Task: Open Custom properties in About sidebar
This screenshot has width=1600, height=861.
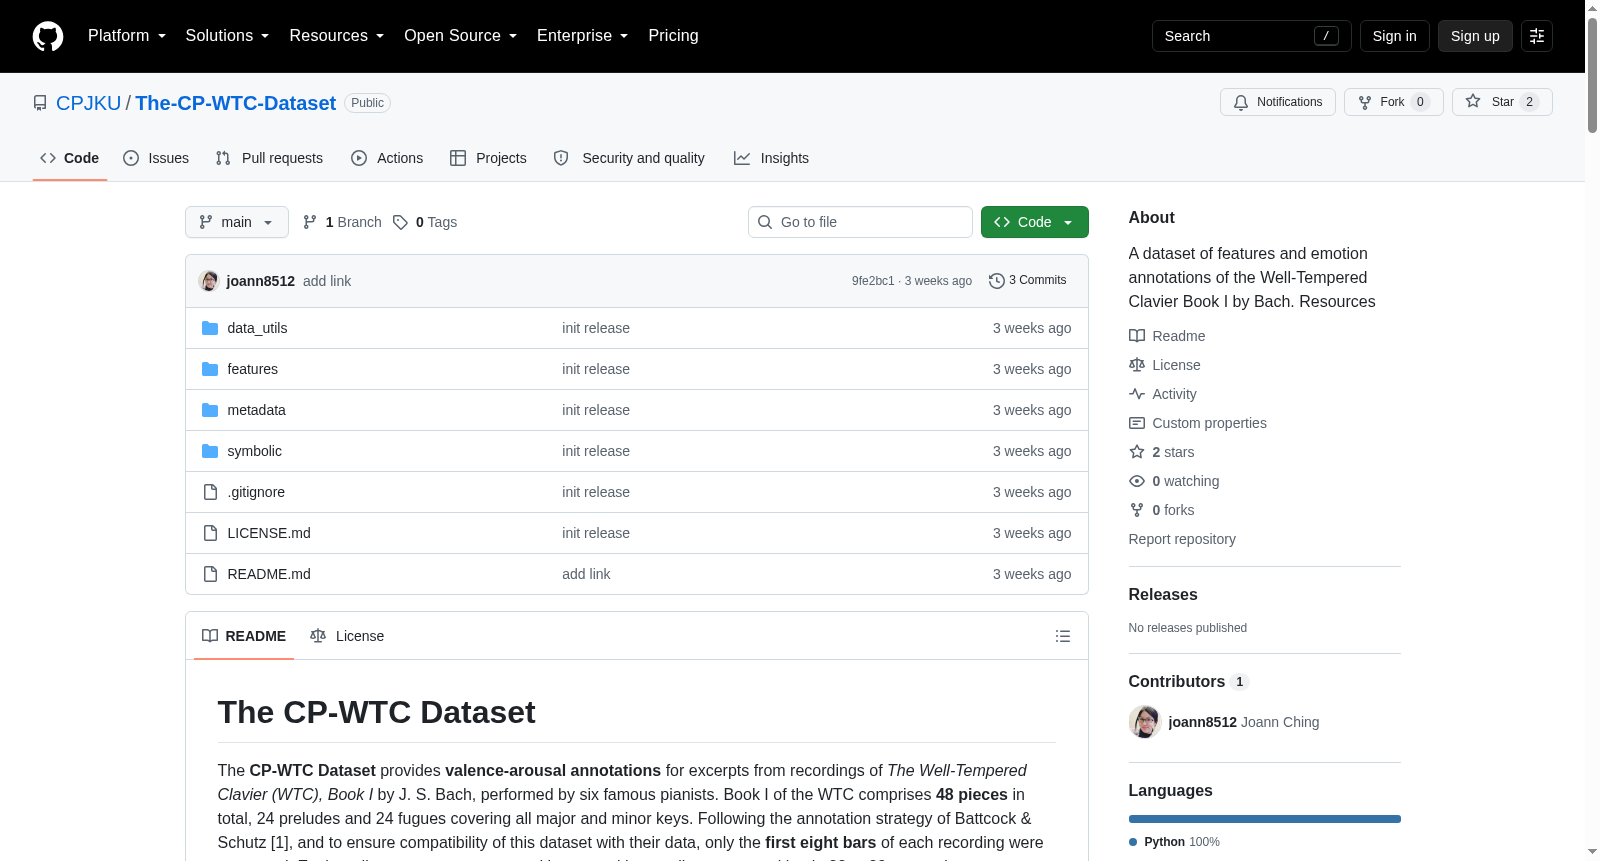Action: point(1198,423)
